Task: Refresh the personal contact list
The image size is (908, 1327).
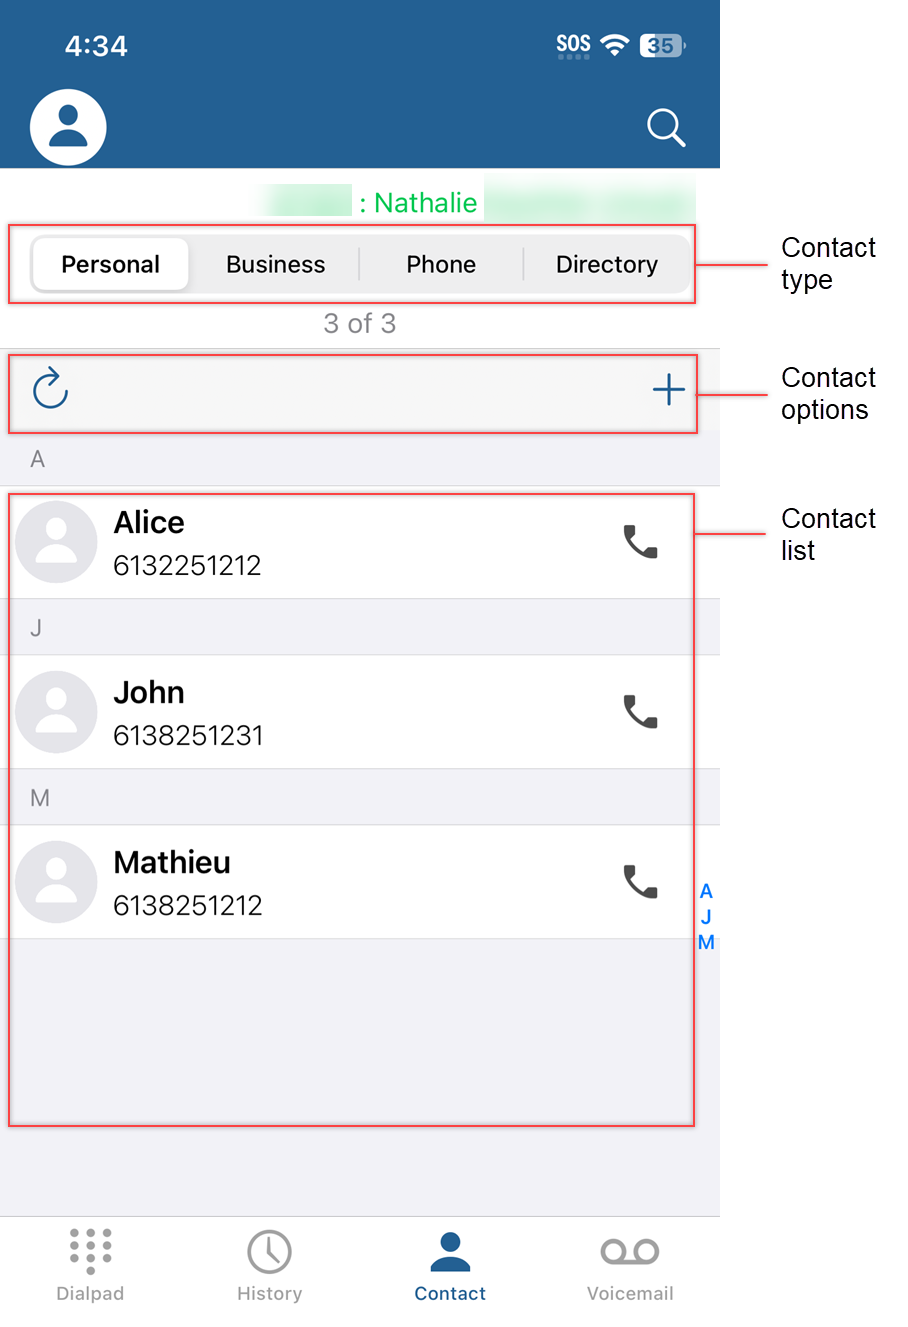Action: point(49,390)
